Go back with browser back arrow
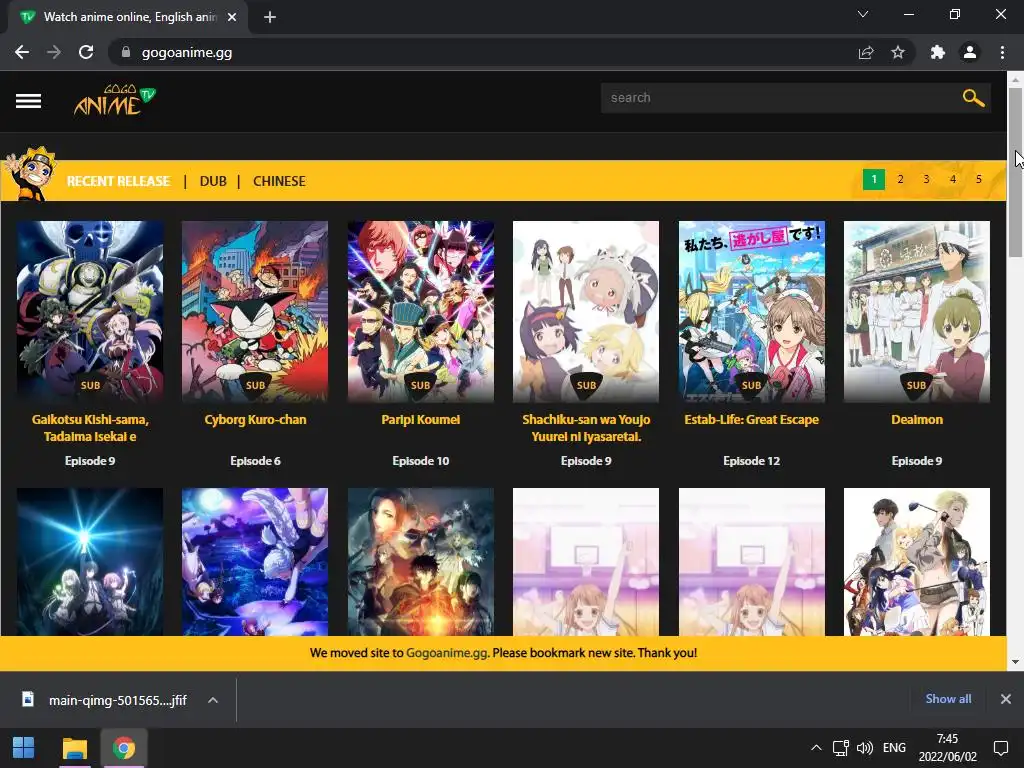This screenshot has height=768, width=1024. click(x=22, y=52)
